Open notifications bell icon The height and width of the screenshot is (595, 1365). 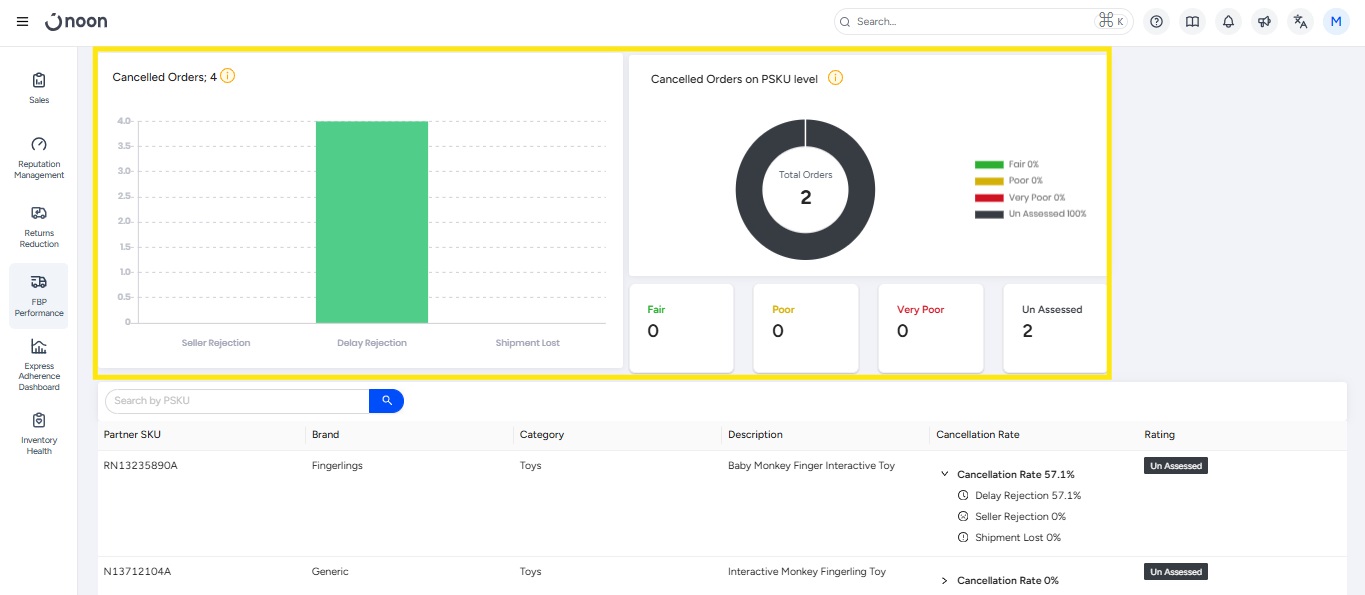(x=1228, y=22)
